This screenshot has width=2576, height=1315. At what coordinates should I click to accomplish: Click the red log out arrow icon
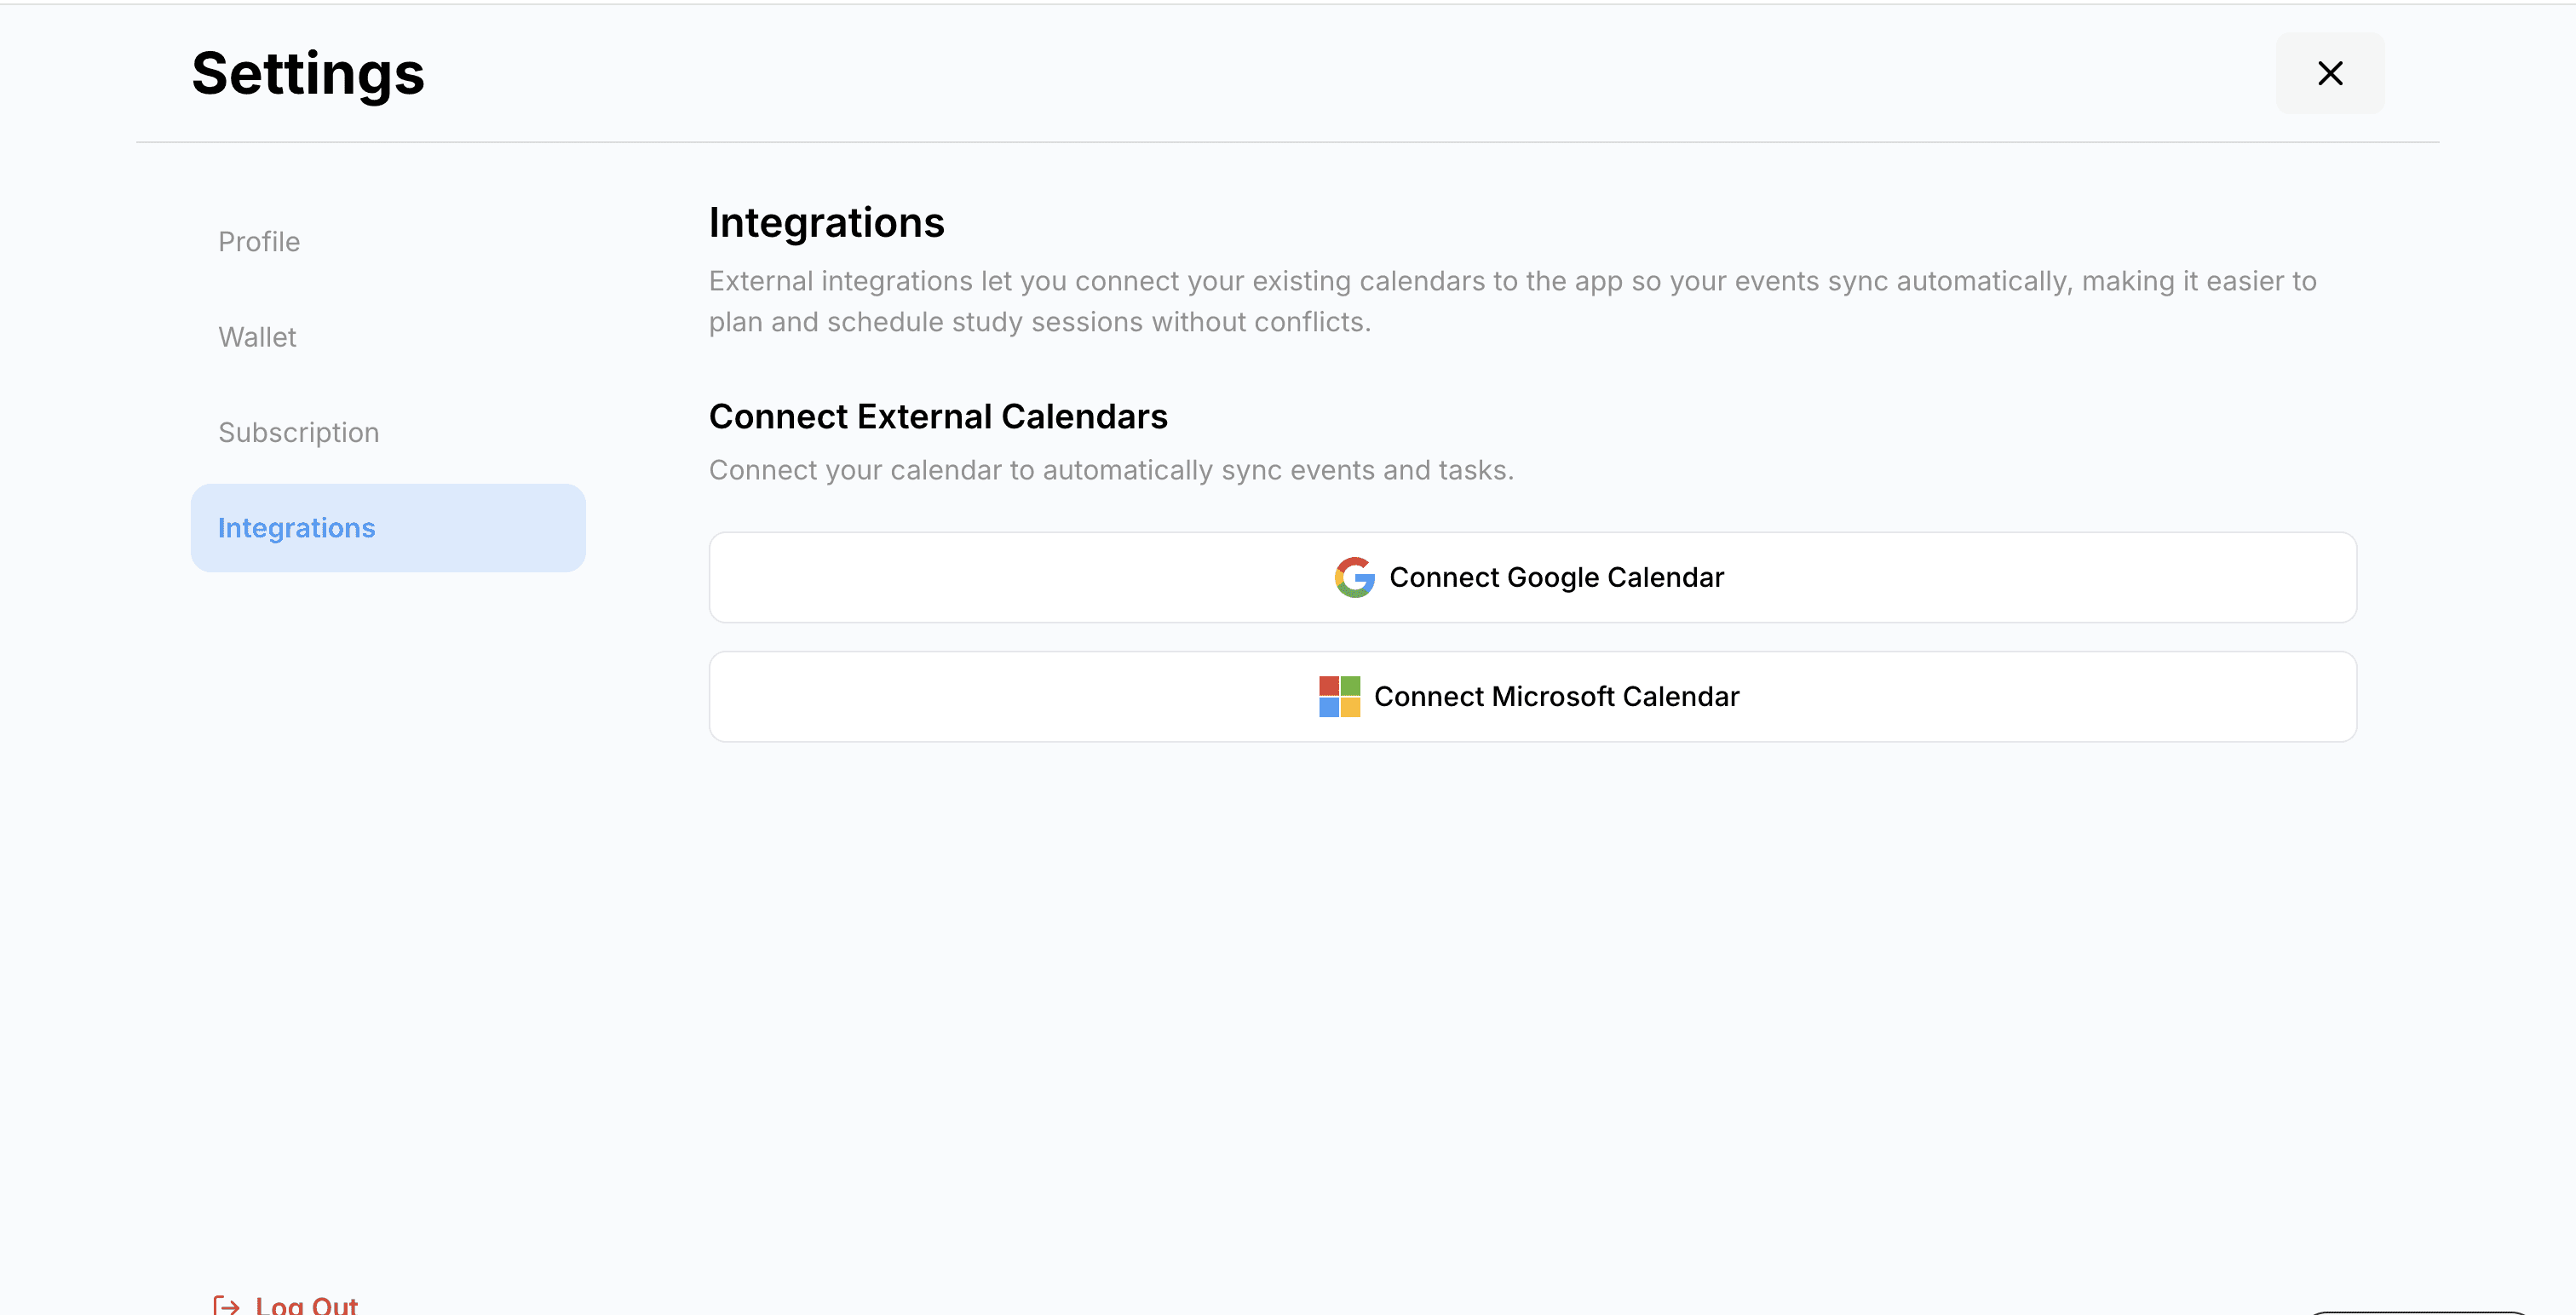click(x=226, y=1305)
